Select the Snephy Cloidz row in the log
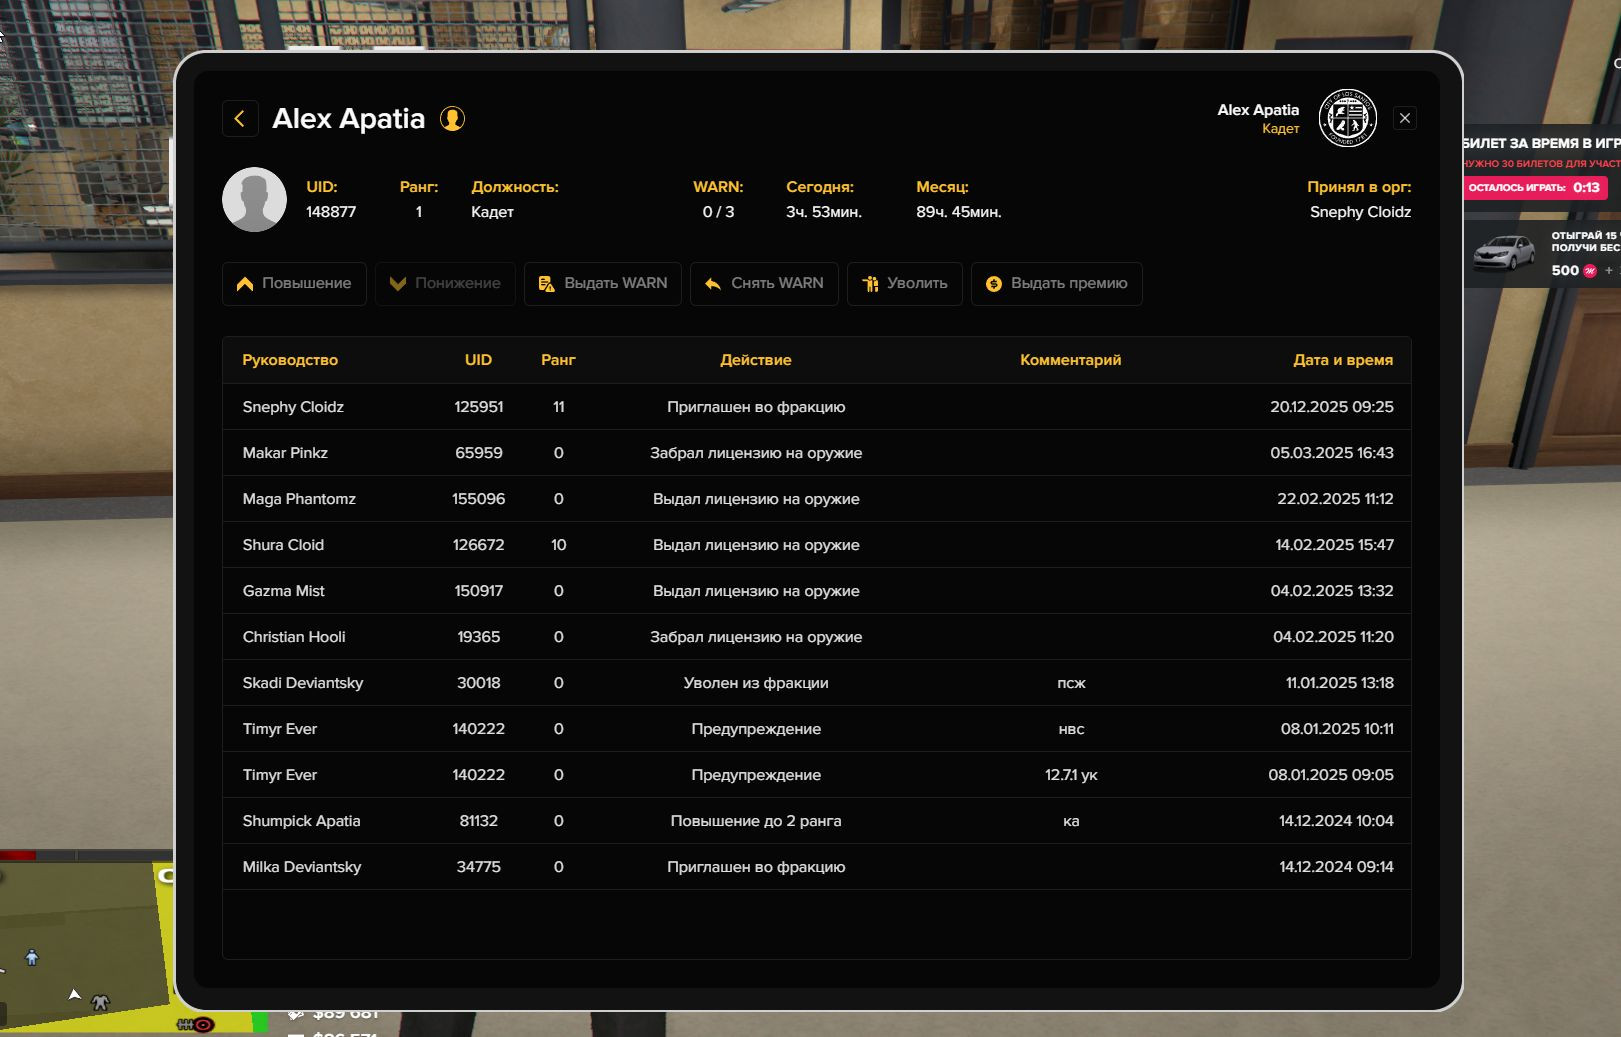The image size is (1621, 1037). 817,407
